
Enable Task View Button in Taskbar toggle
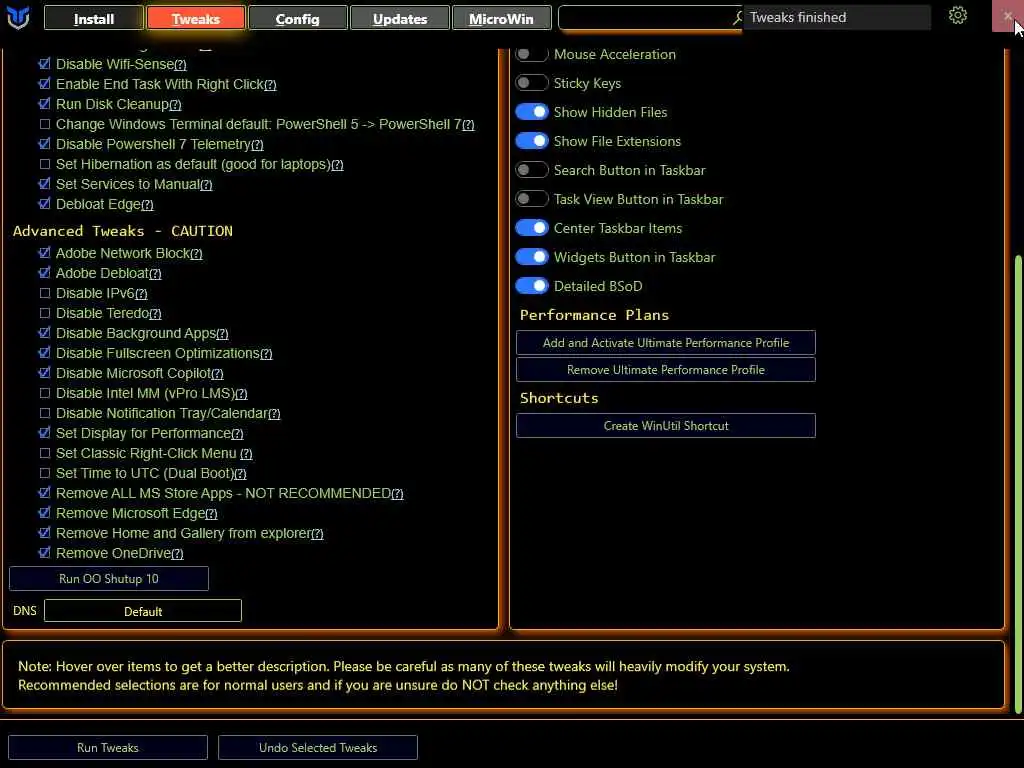[531, 199]
